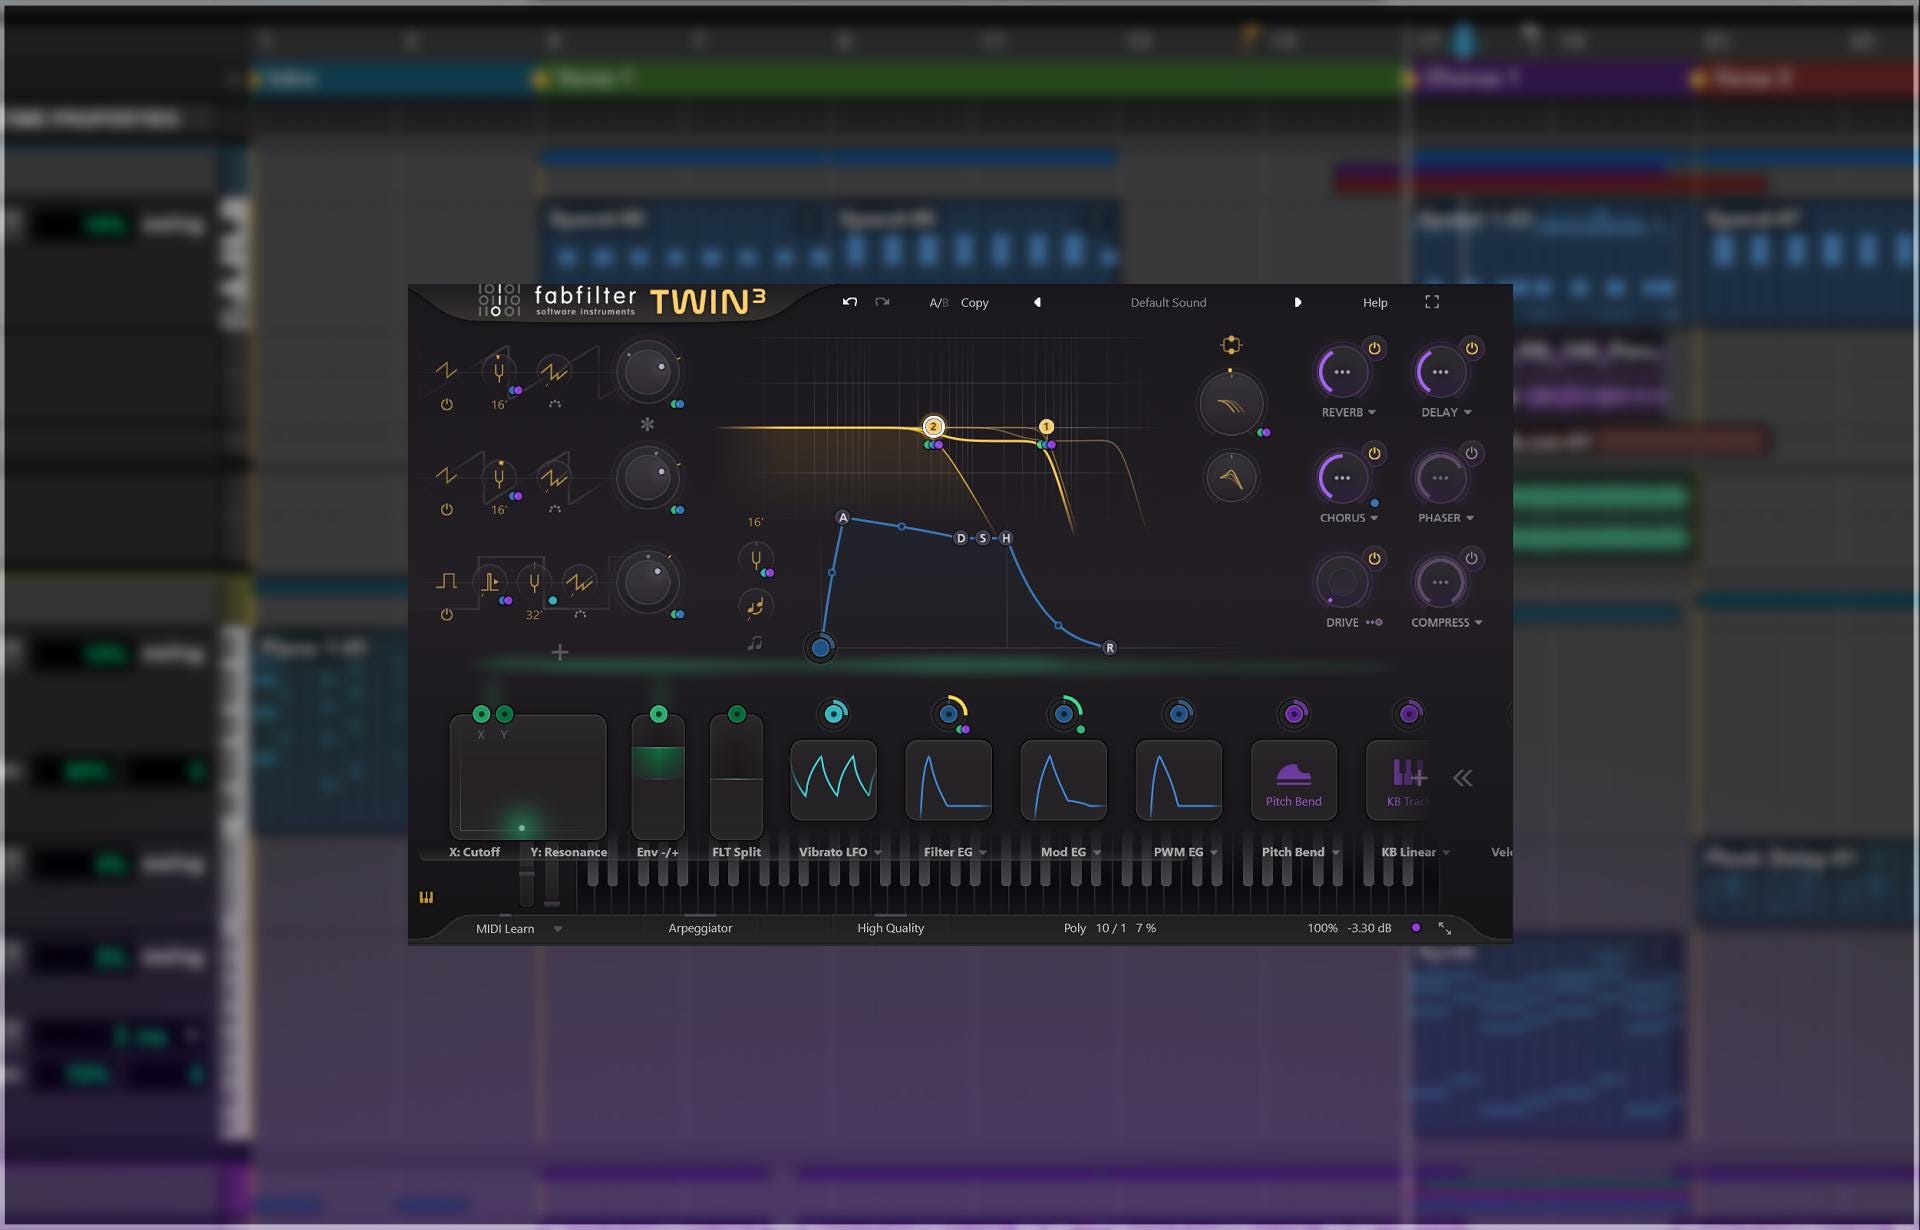Turn off the second oscillator with its power button
This screenshot has height=1230, width=1920.
pos(446,510)
